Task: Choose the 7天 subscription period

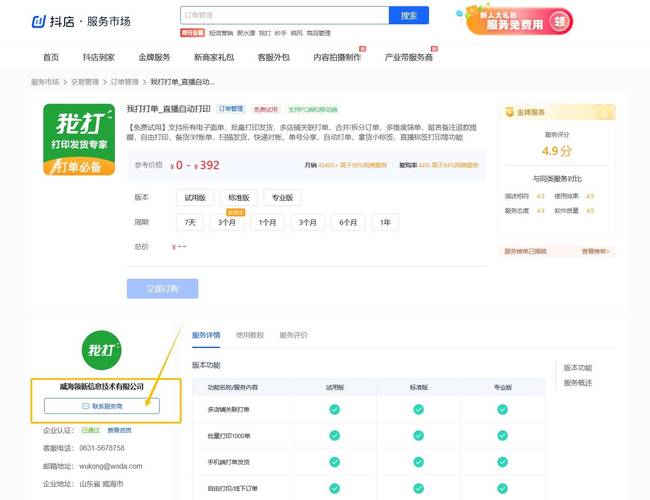Action: [190, 222]
